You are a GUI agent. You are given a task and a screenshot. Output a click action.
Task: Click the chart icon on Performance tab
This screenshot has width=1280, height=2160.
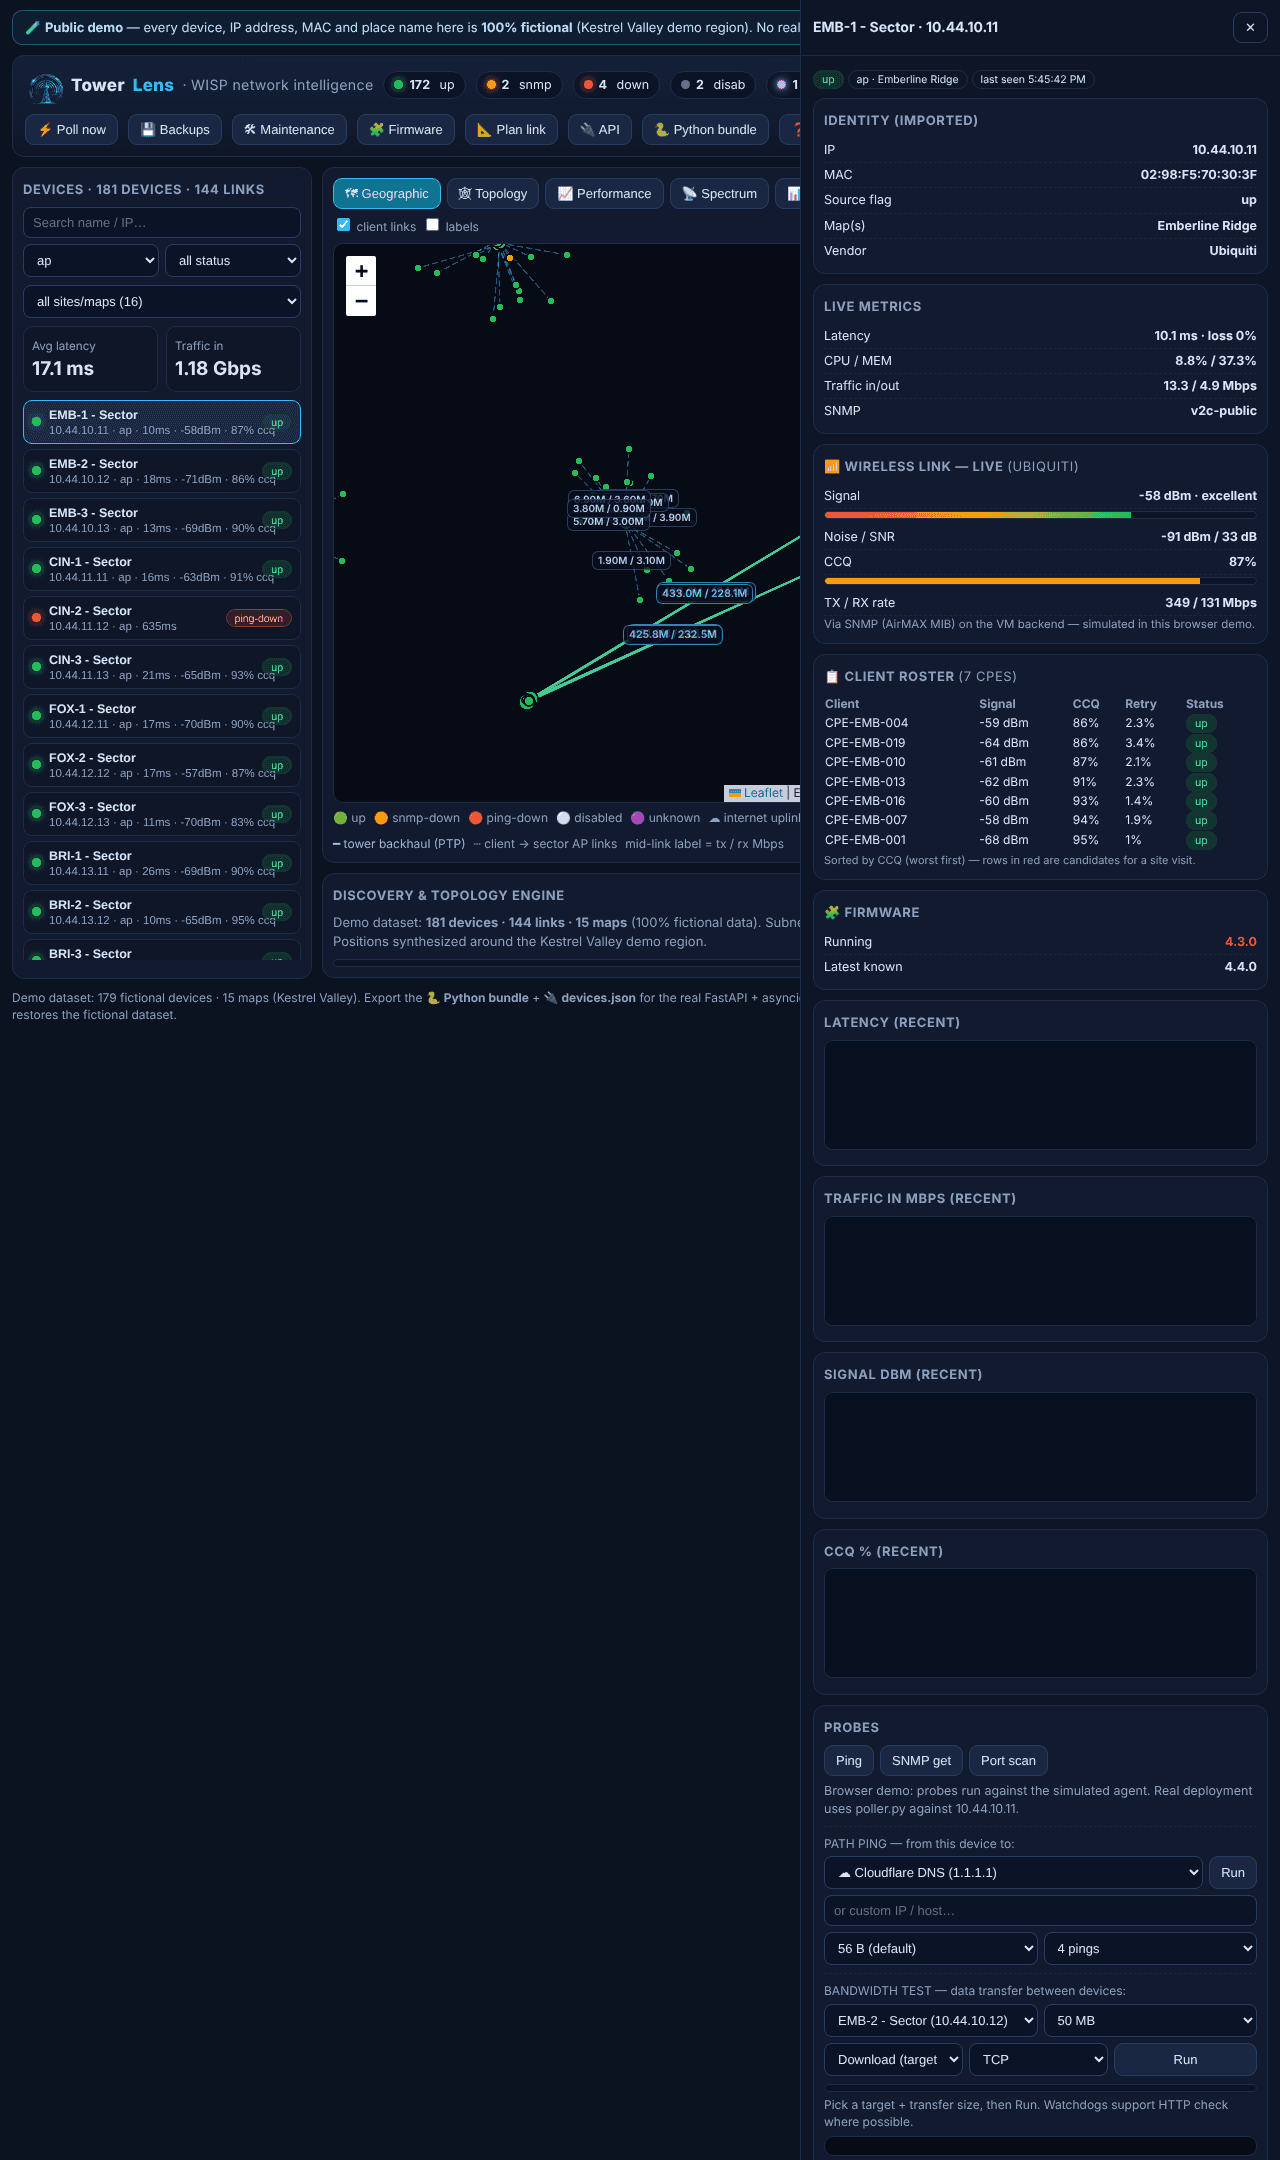coord(565,194)
